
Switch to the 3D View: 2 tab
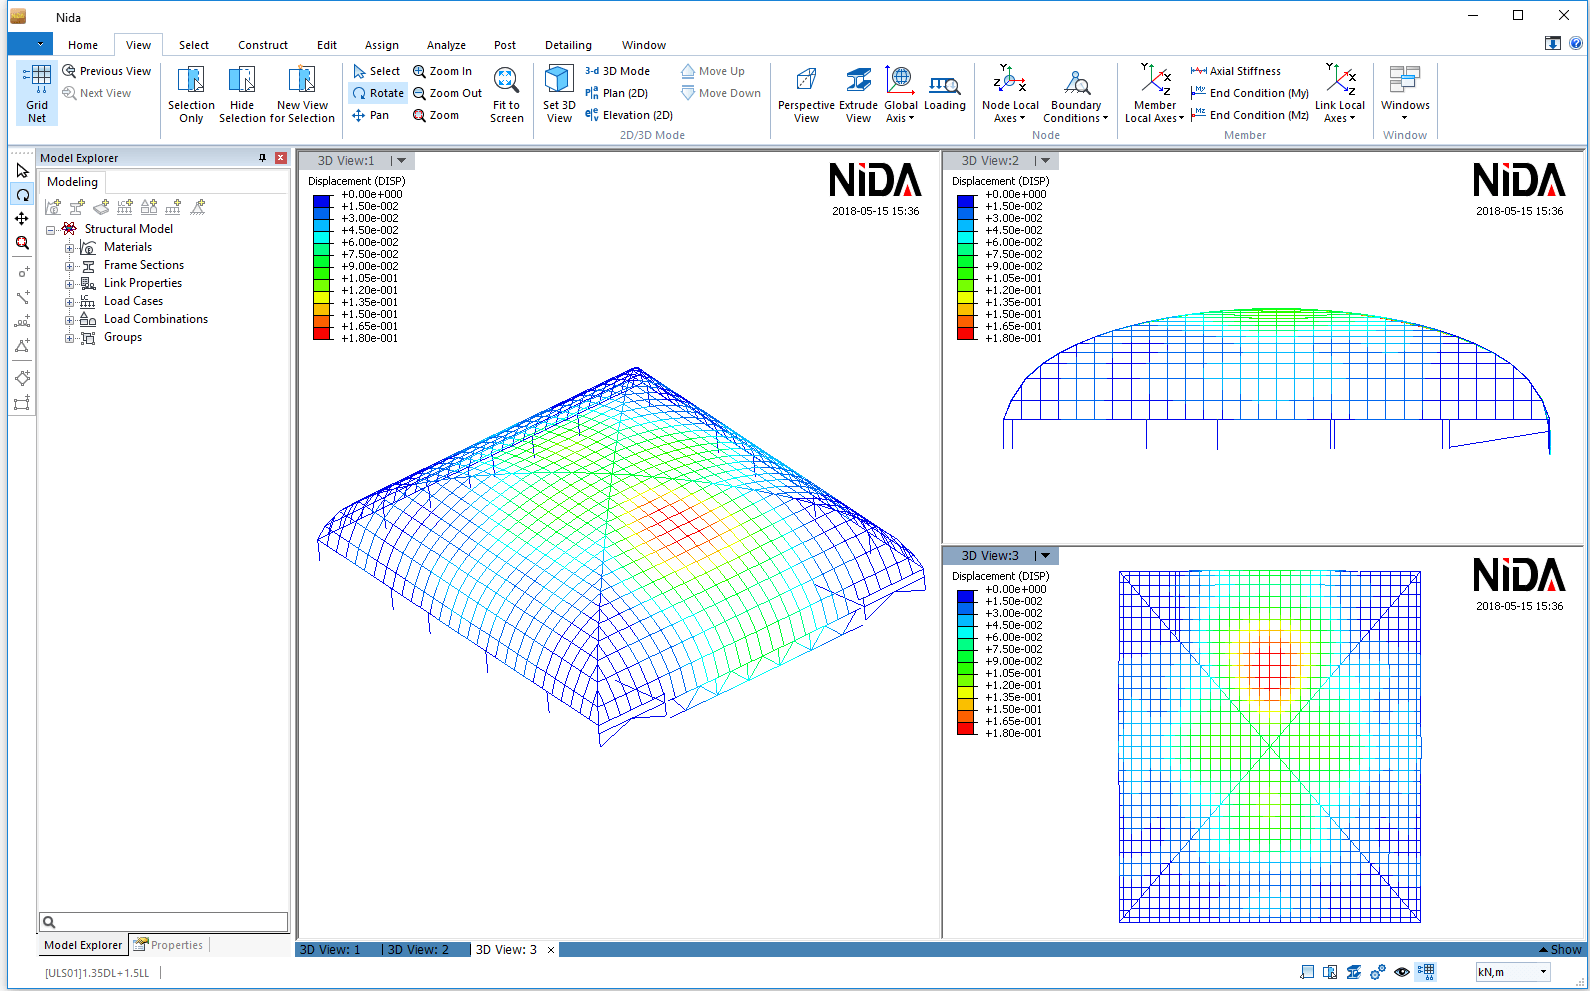click(418, 950)
